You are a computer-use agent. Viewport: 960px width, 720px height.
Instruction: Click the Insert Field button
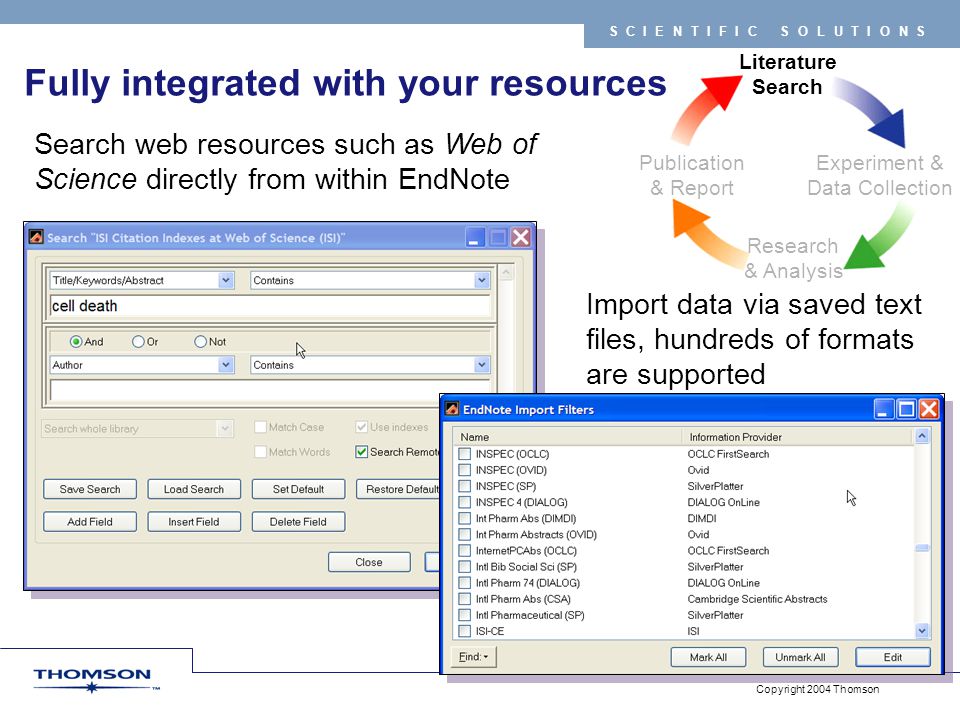pos(193,522)
